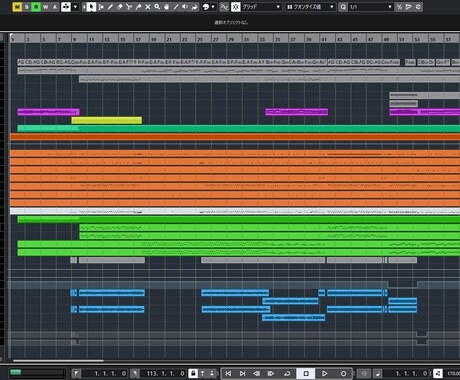This screenshot has width=460, height=380.
Task: Click bar 49 on the ruler
Action: [386, 39]
